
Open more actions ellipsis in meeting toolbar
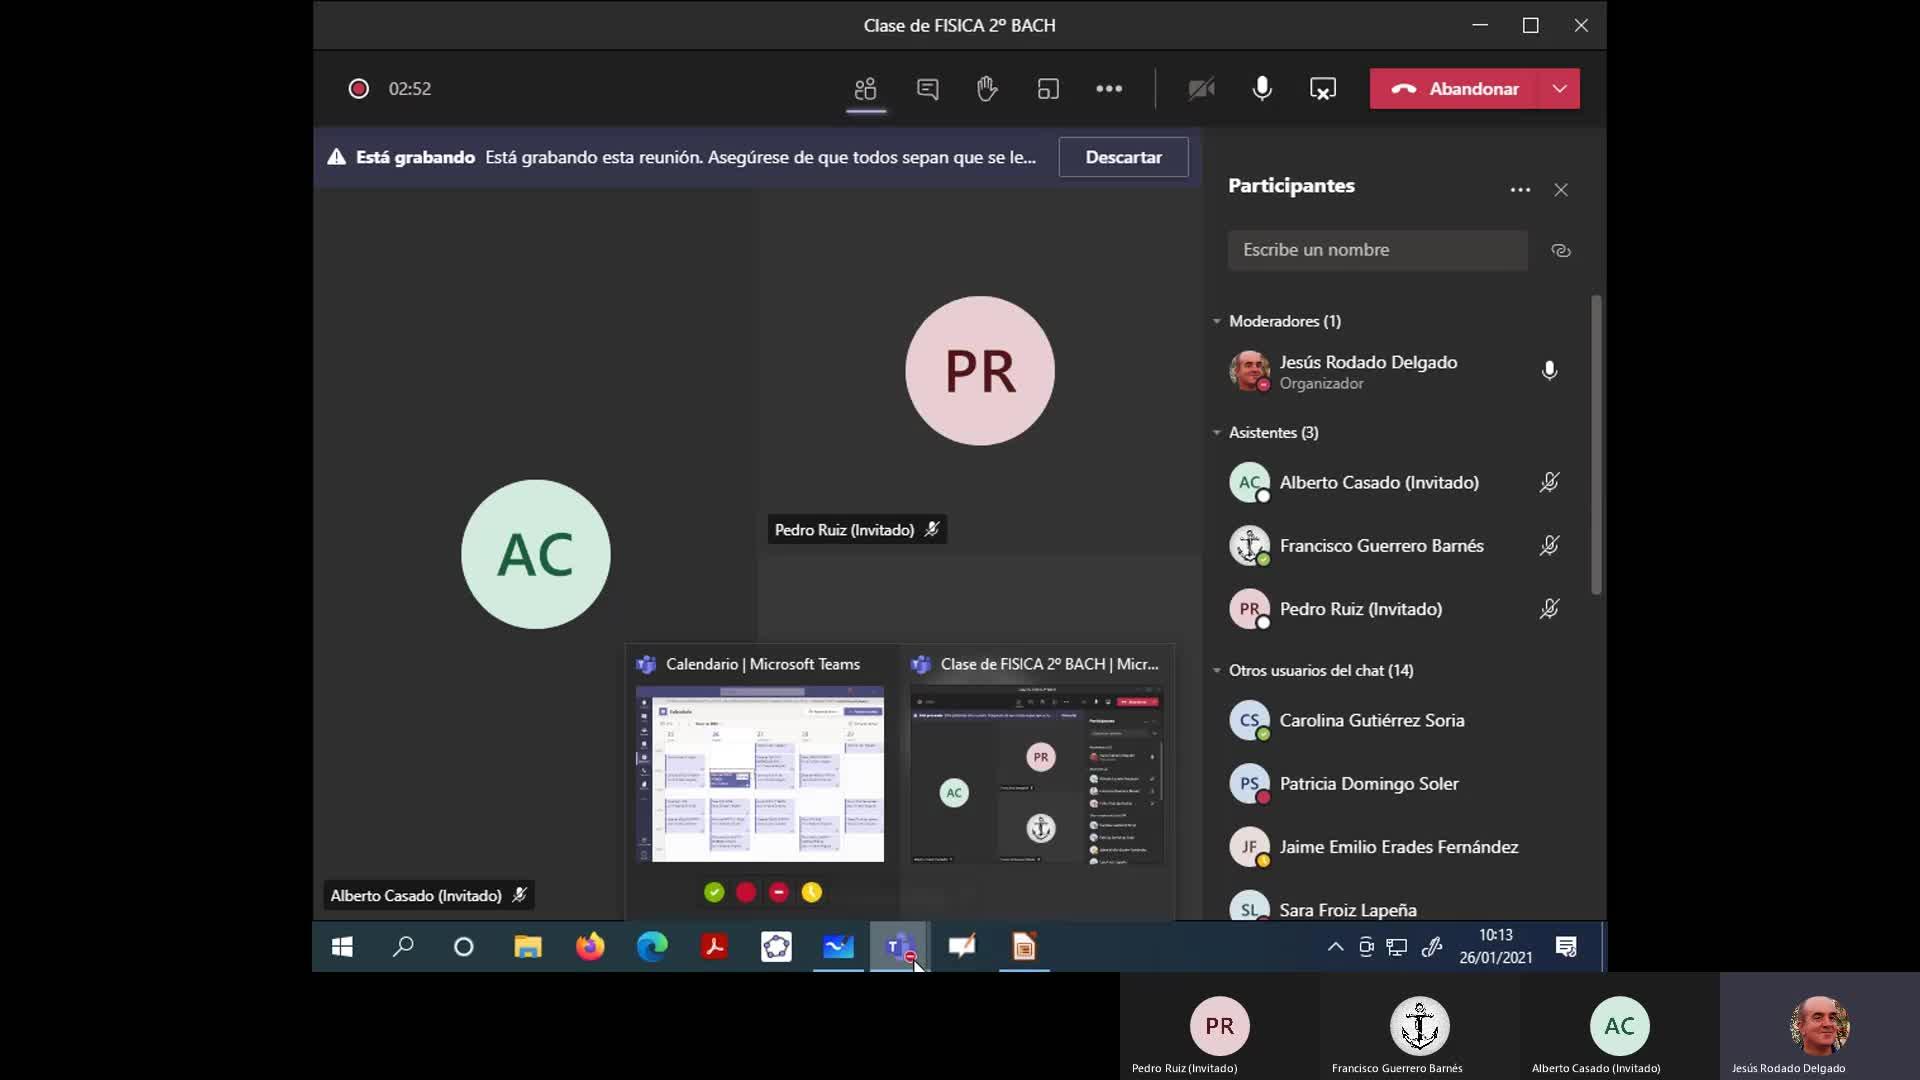[1108, 89]
